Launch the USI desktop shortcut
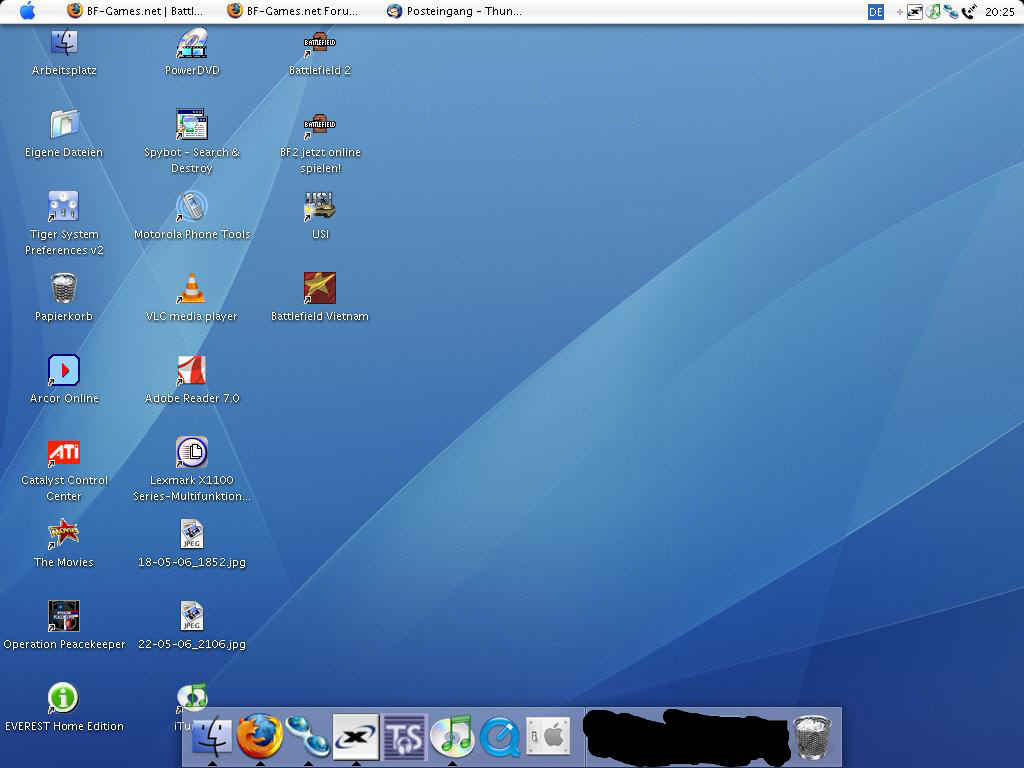The width and height of the screenshot is (1024, 768). pos(320,206)
